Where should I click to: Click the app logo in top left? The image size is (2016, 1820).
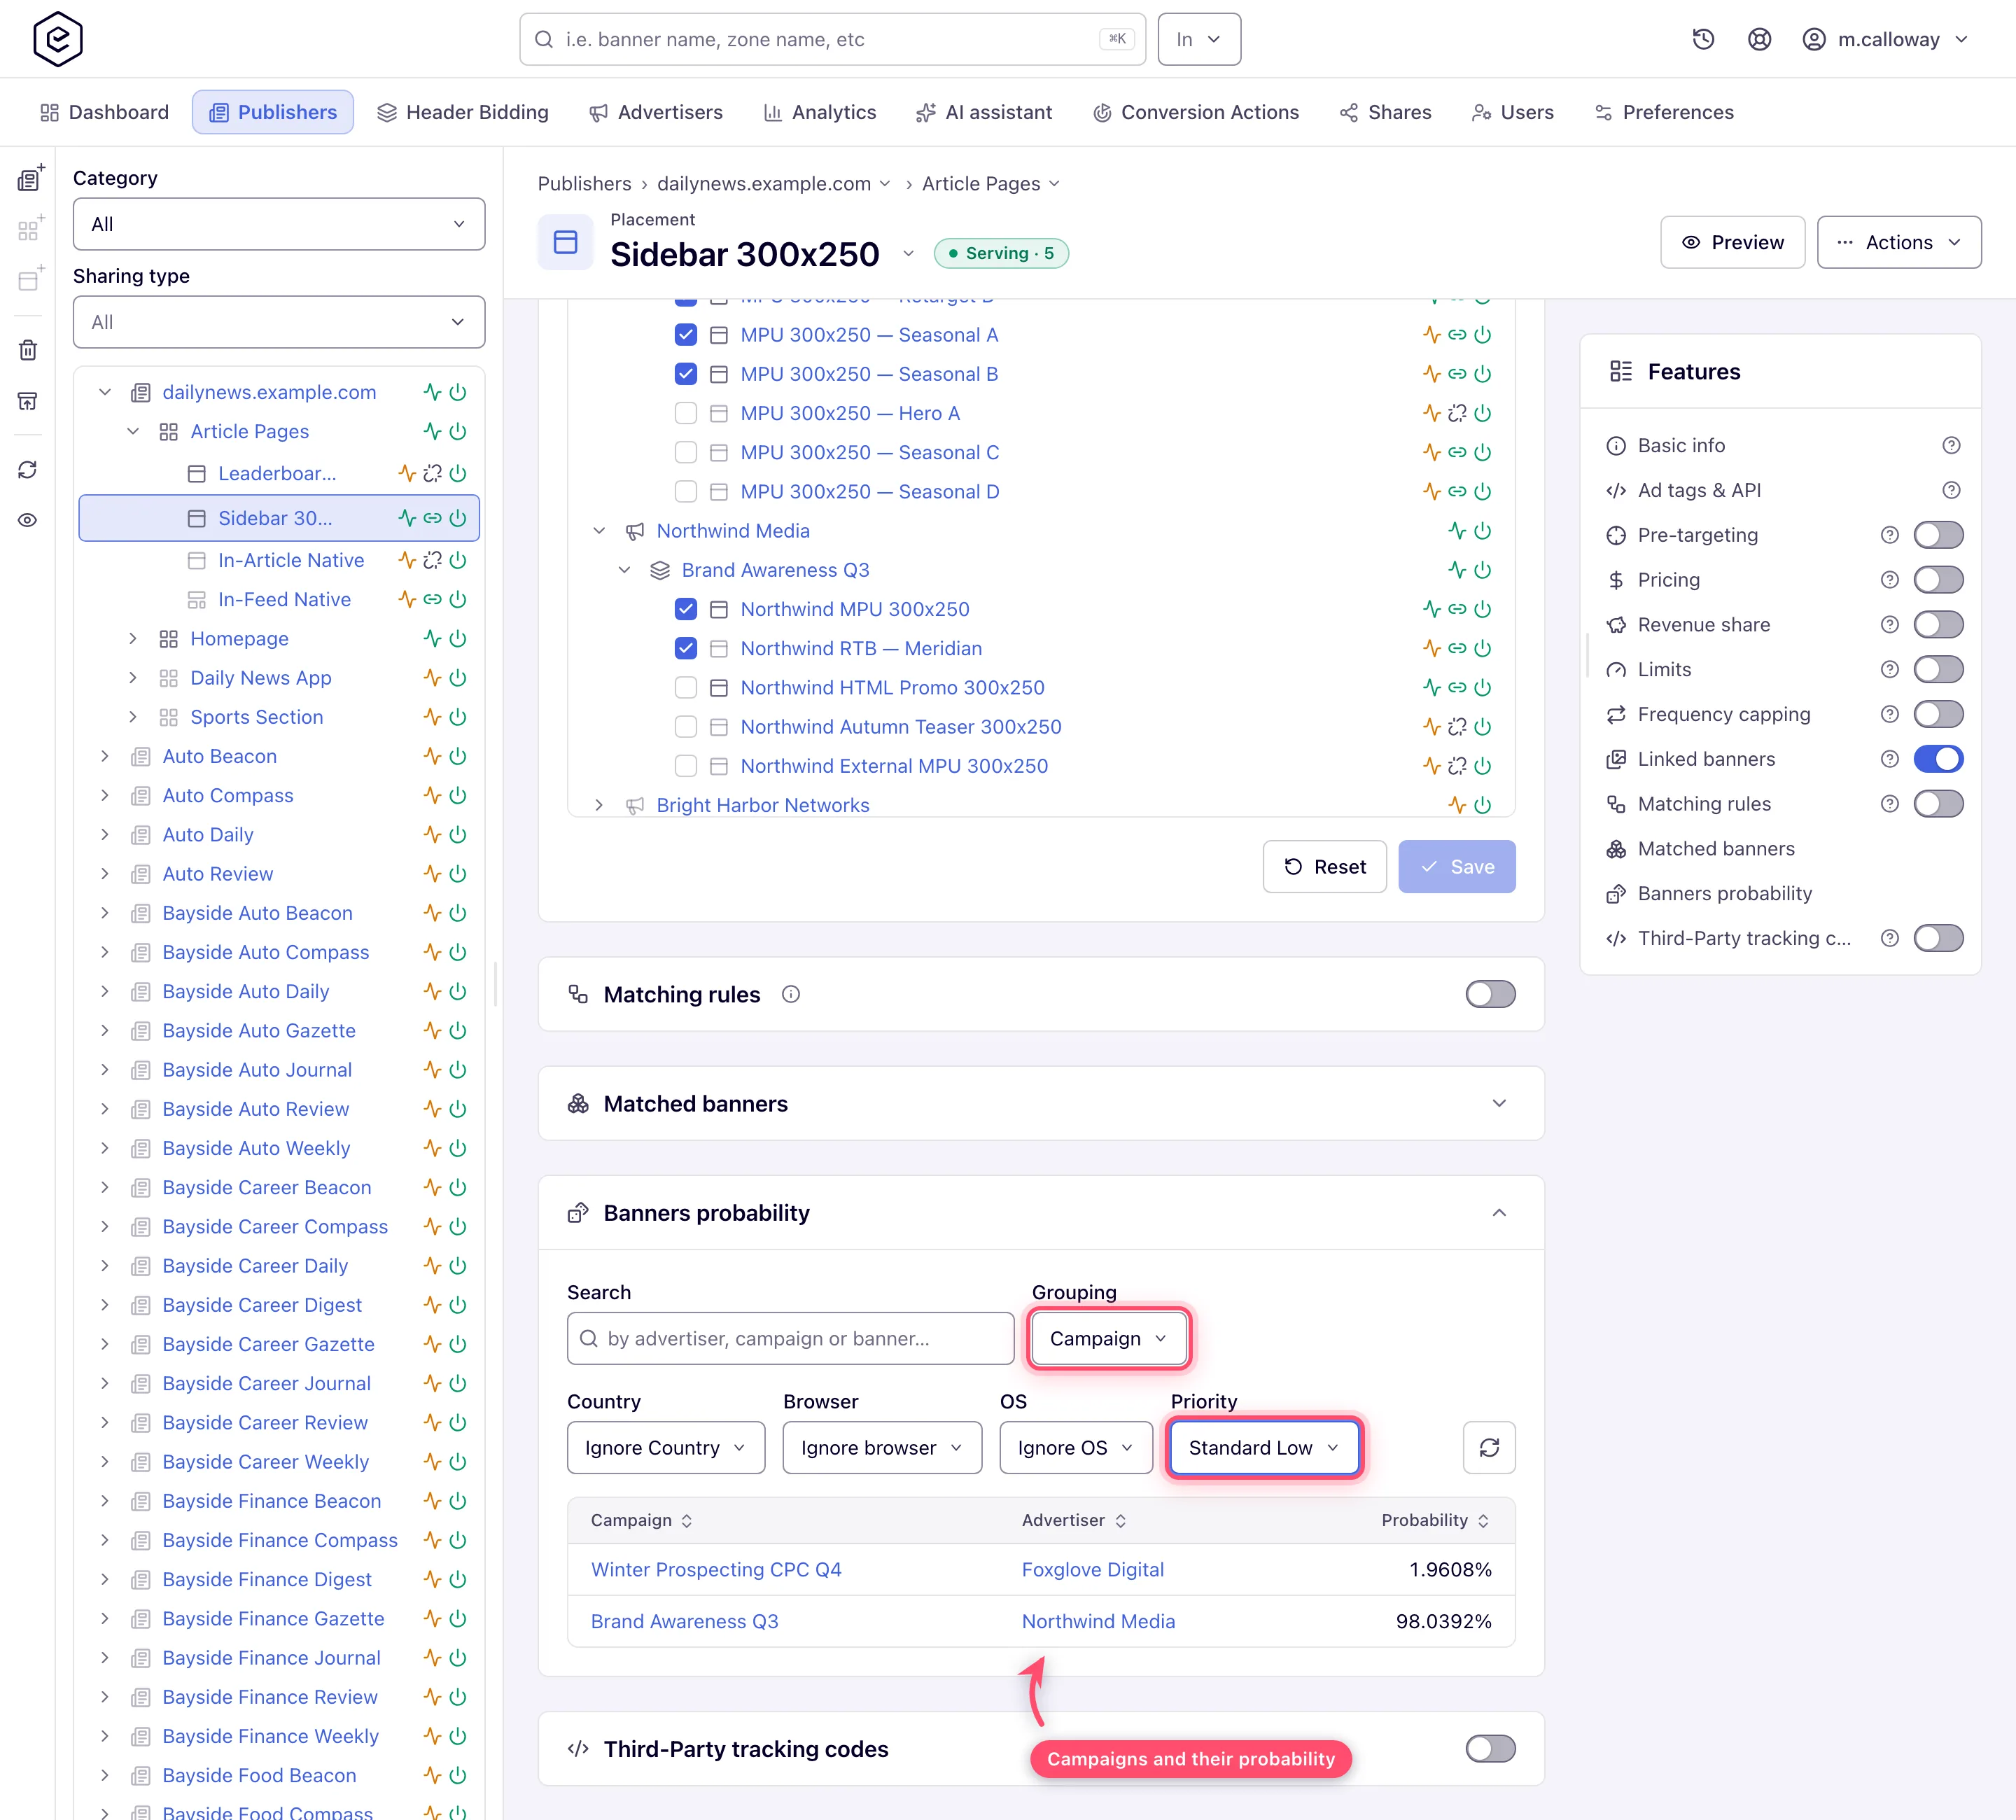57,39
